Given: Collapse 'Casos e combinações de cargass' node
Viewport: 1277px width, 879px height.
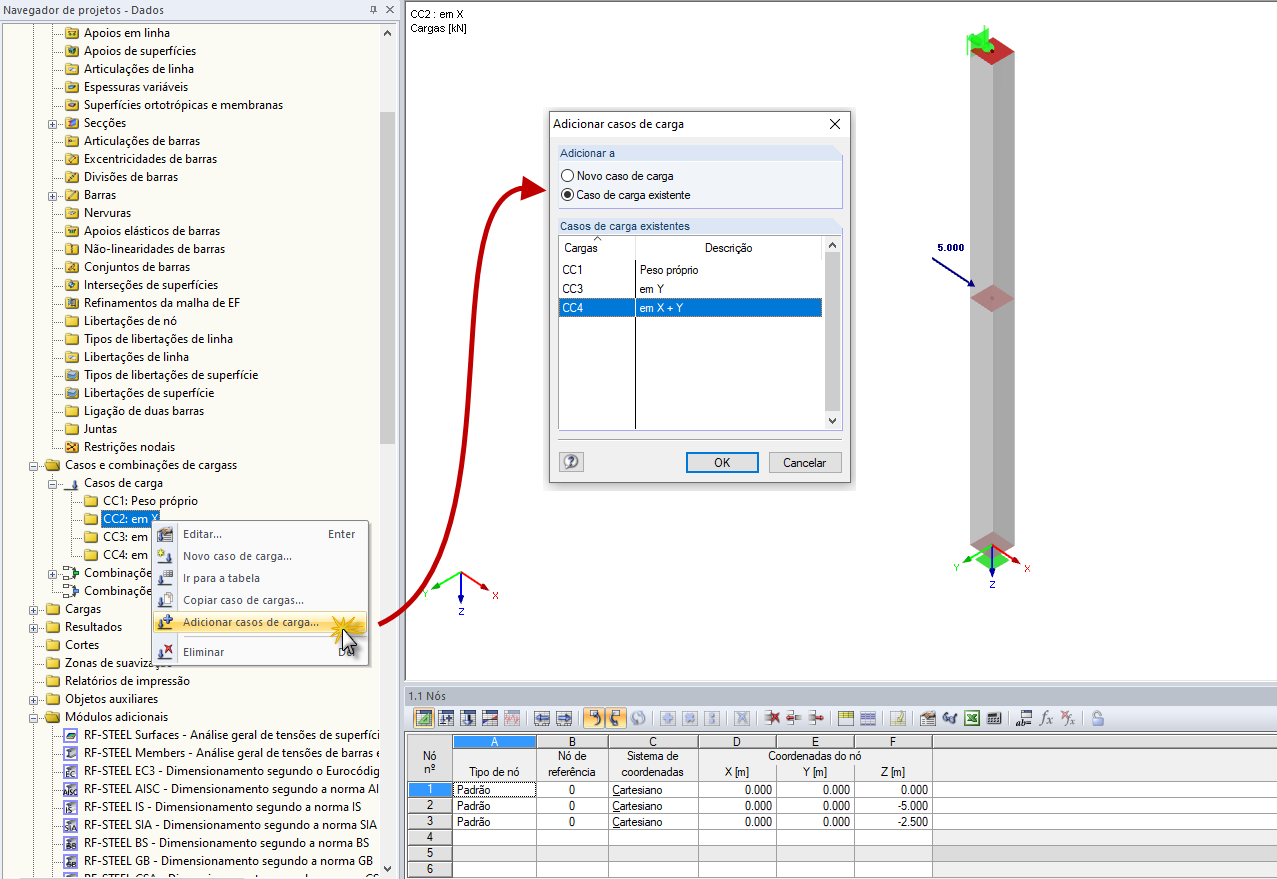Looking at the screenshot, I should click(34, 465).
